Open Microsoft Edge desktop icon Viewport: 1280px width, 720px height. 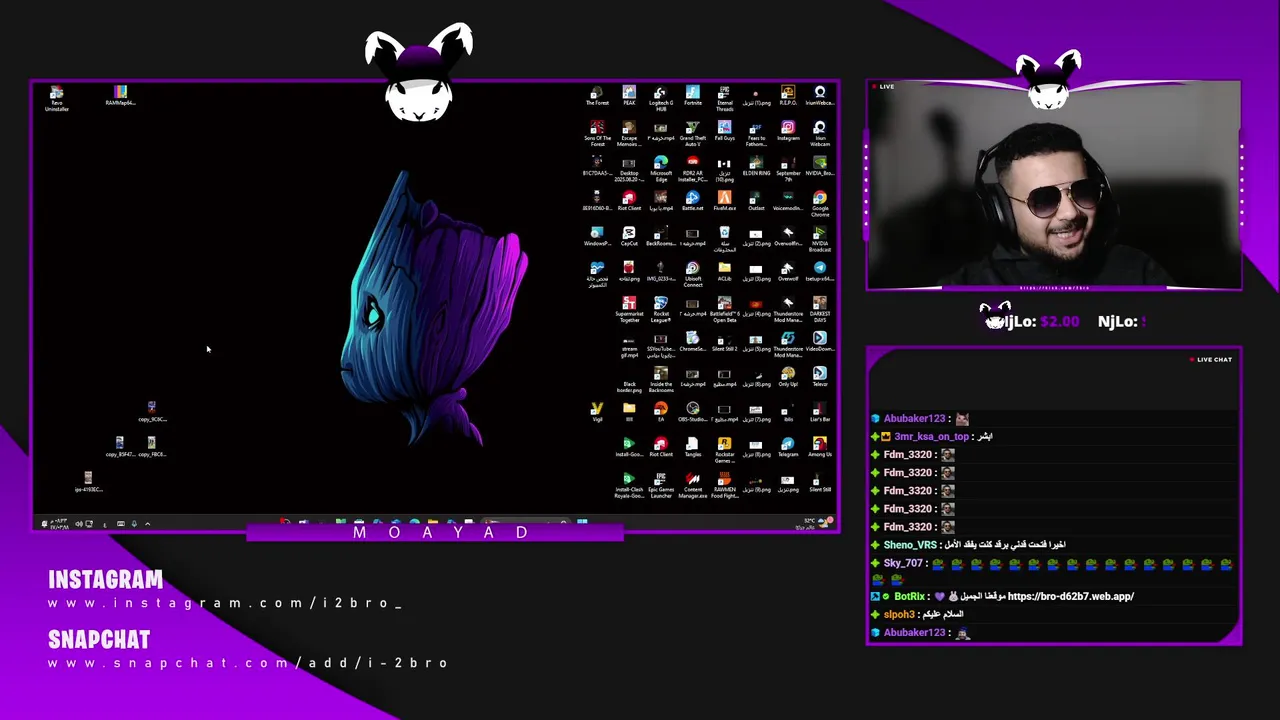coord(661,169)
